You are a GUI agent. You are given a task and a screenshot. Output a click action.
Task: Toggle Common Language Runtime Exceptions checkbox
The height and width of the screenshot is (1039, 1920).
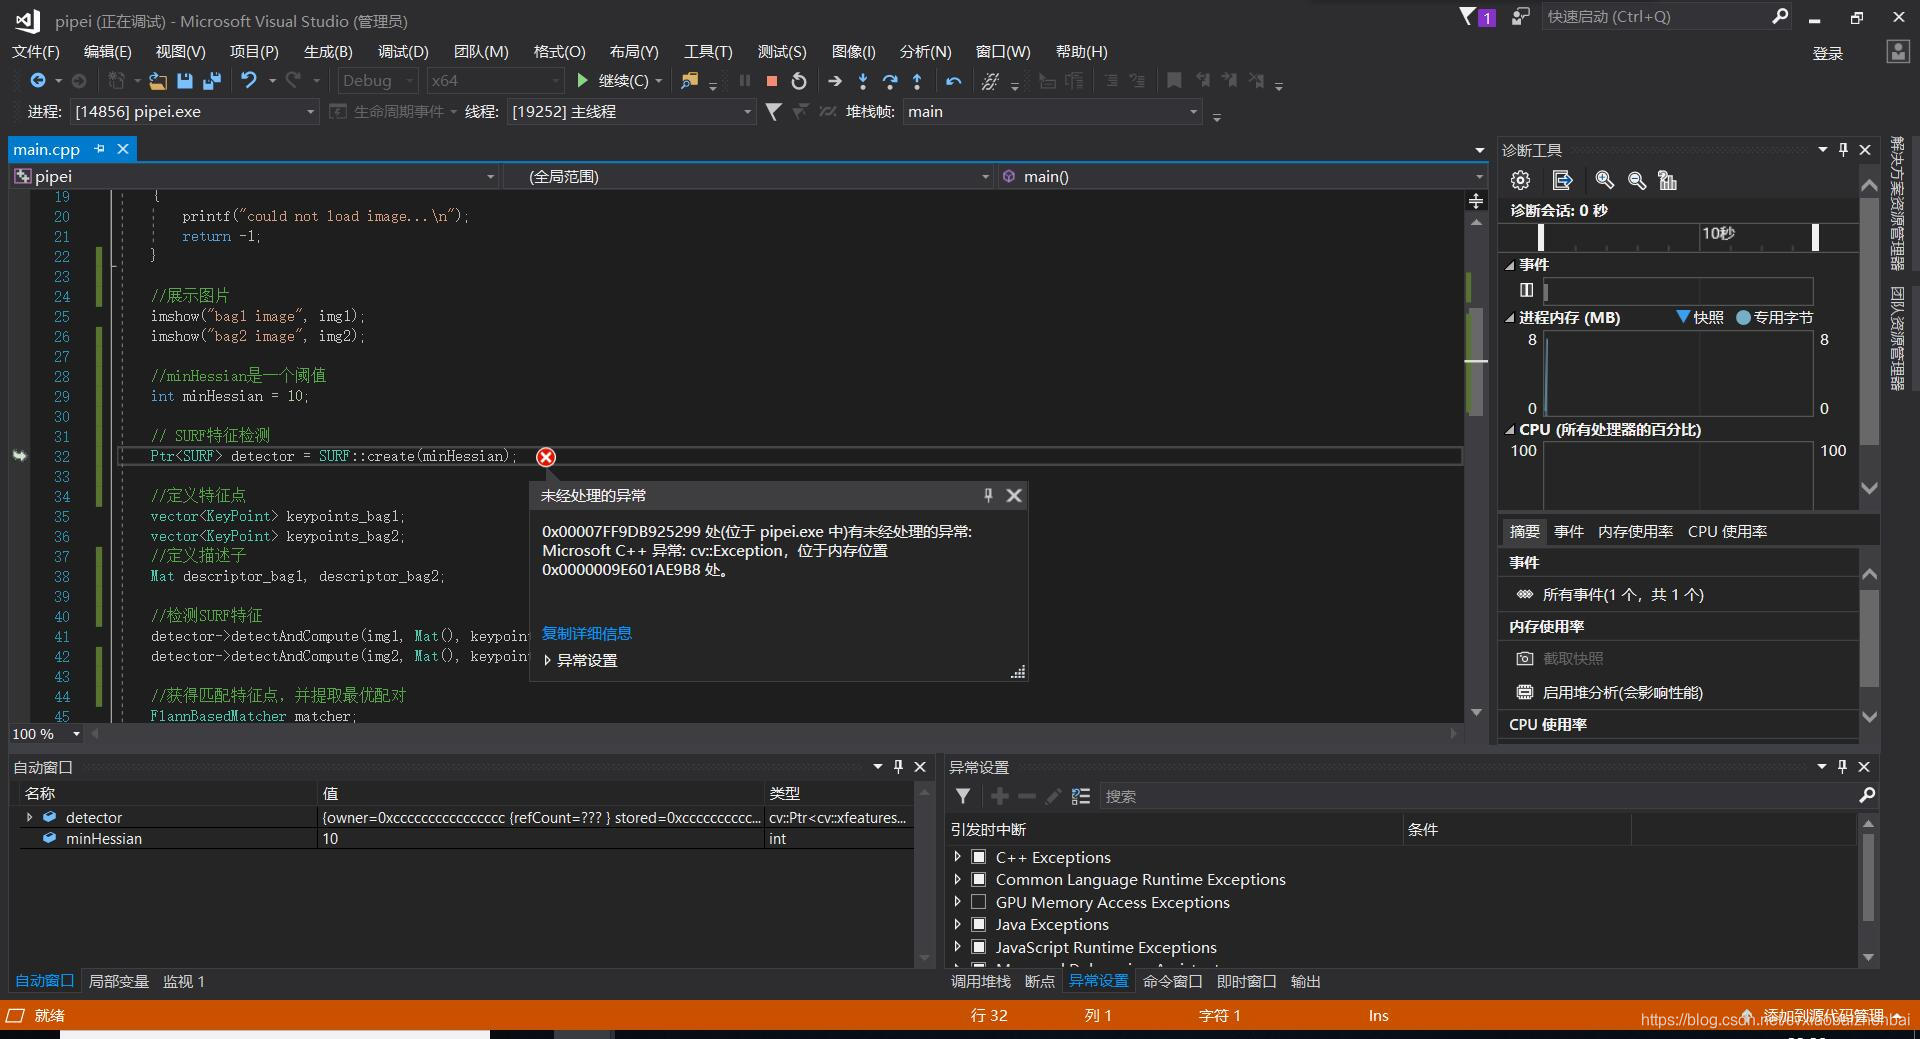tap(979, 879)
